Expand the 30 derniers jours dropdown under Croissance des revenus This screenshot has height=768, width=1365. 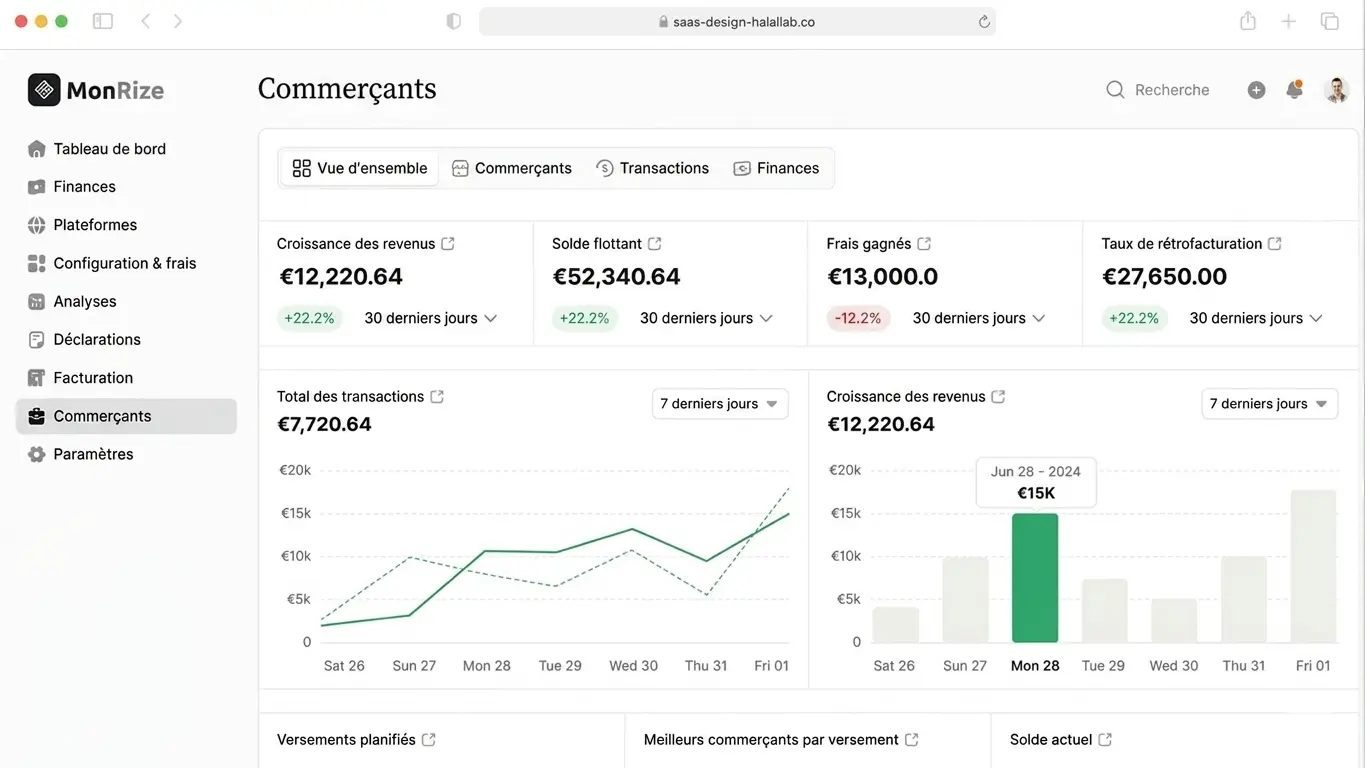pyautogui.click(x=429, y=317)
